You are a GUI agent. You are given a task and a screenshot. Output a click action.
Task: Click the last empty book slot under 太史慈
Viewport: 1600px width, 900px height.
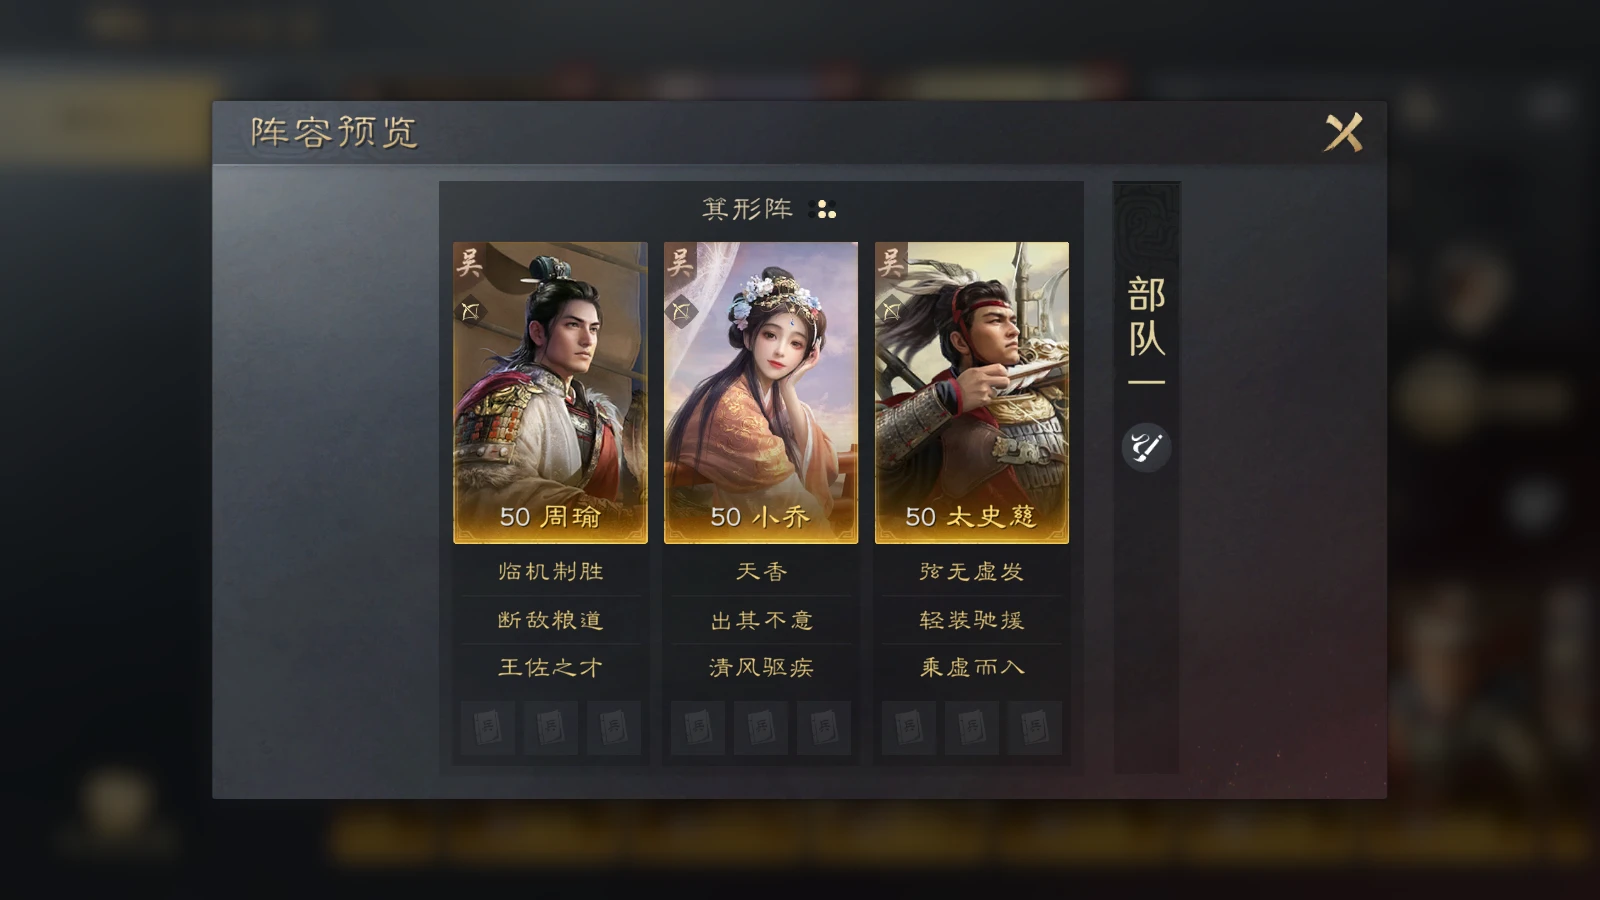point(1035,727)
